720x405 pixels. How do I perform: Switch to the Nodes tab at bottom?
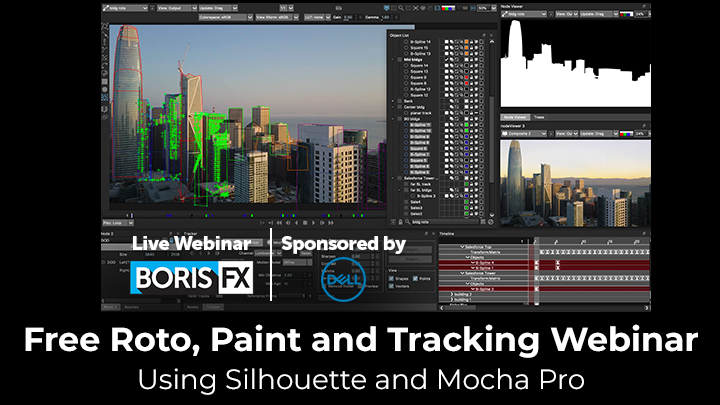click(192, 307)
